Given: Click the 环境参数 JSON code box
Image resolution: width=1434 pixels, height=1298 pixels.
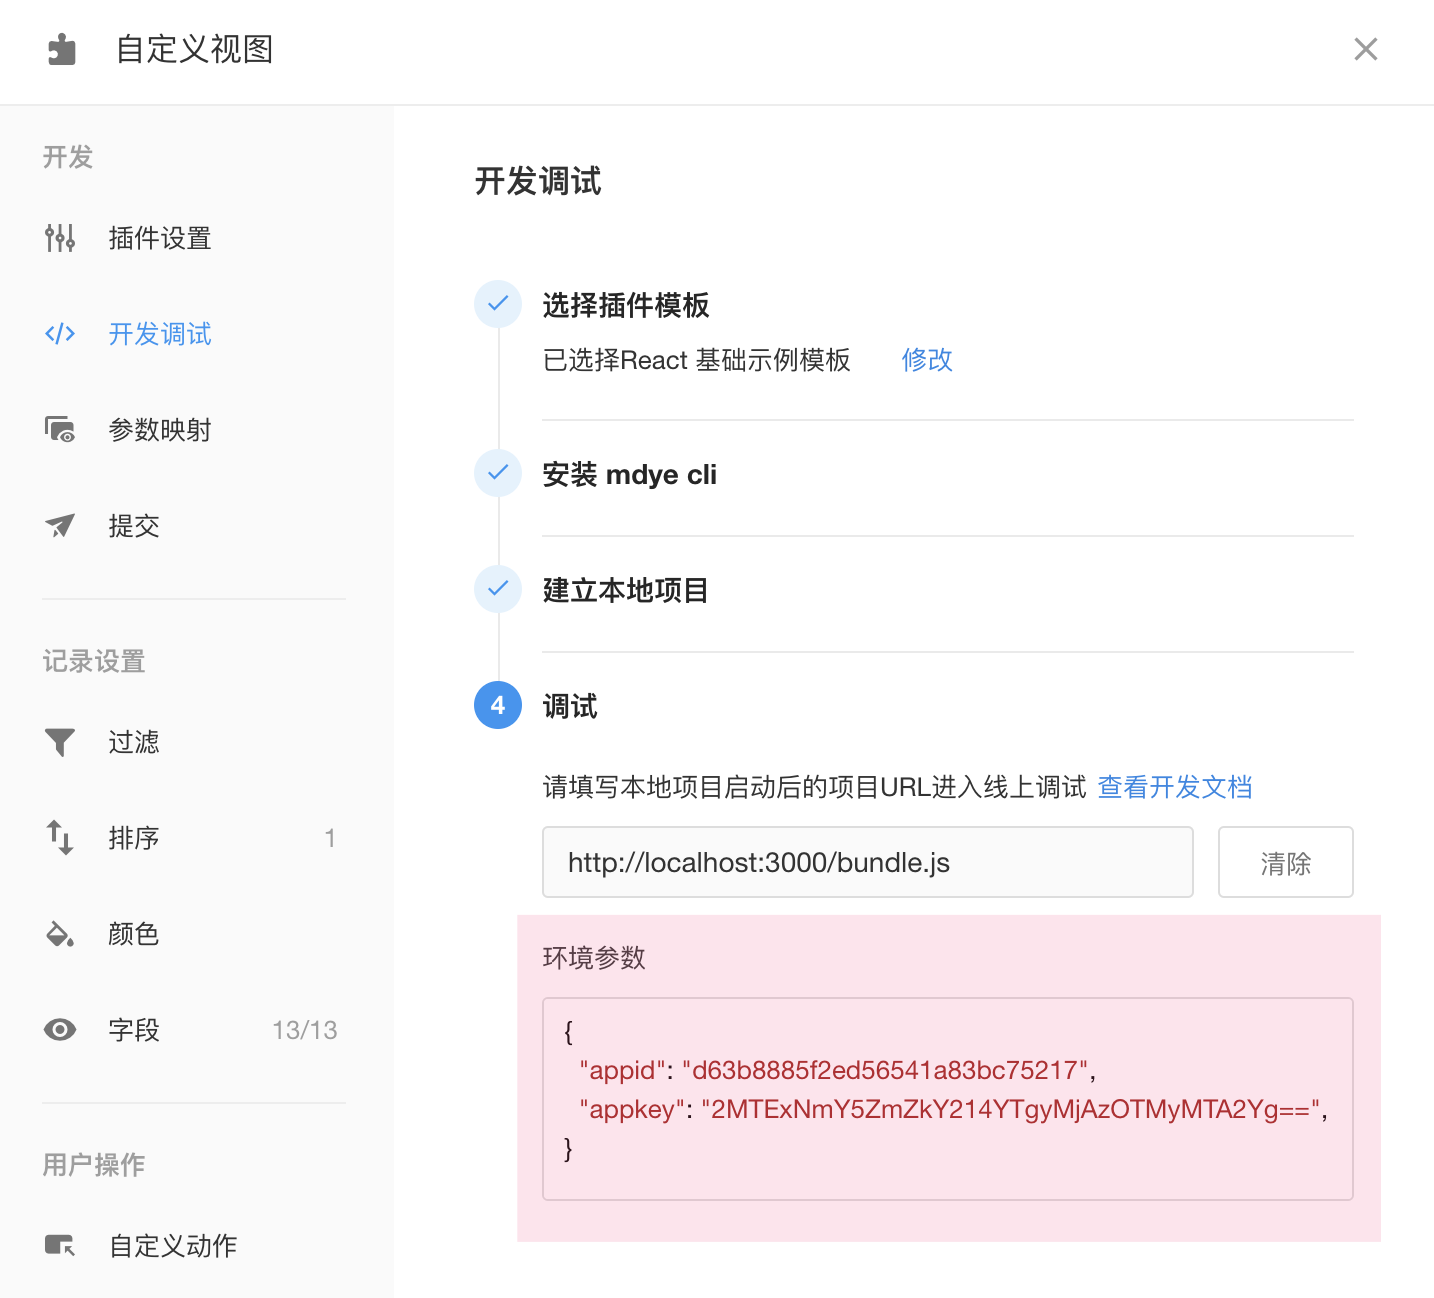Looking at the screenshot, I should [x=948, y=1099].
